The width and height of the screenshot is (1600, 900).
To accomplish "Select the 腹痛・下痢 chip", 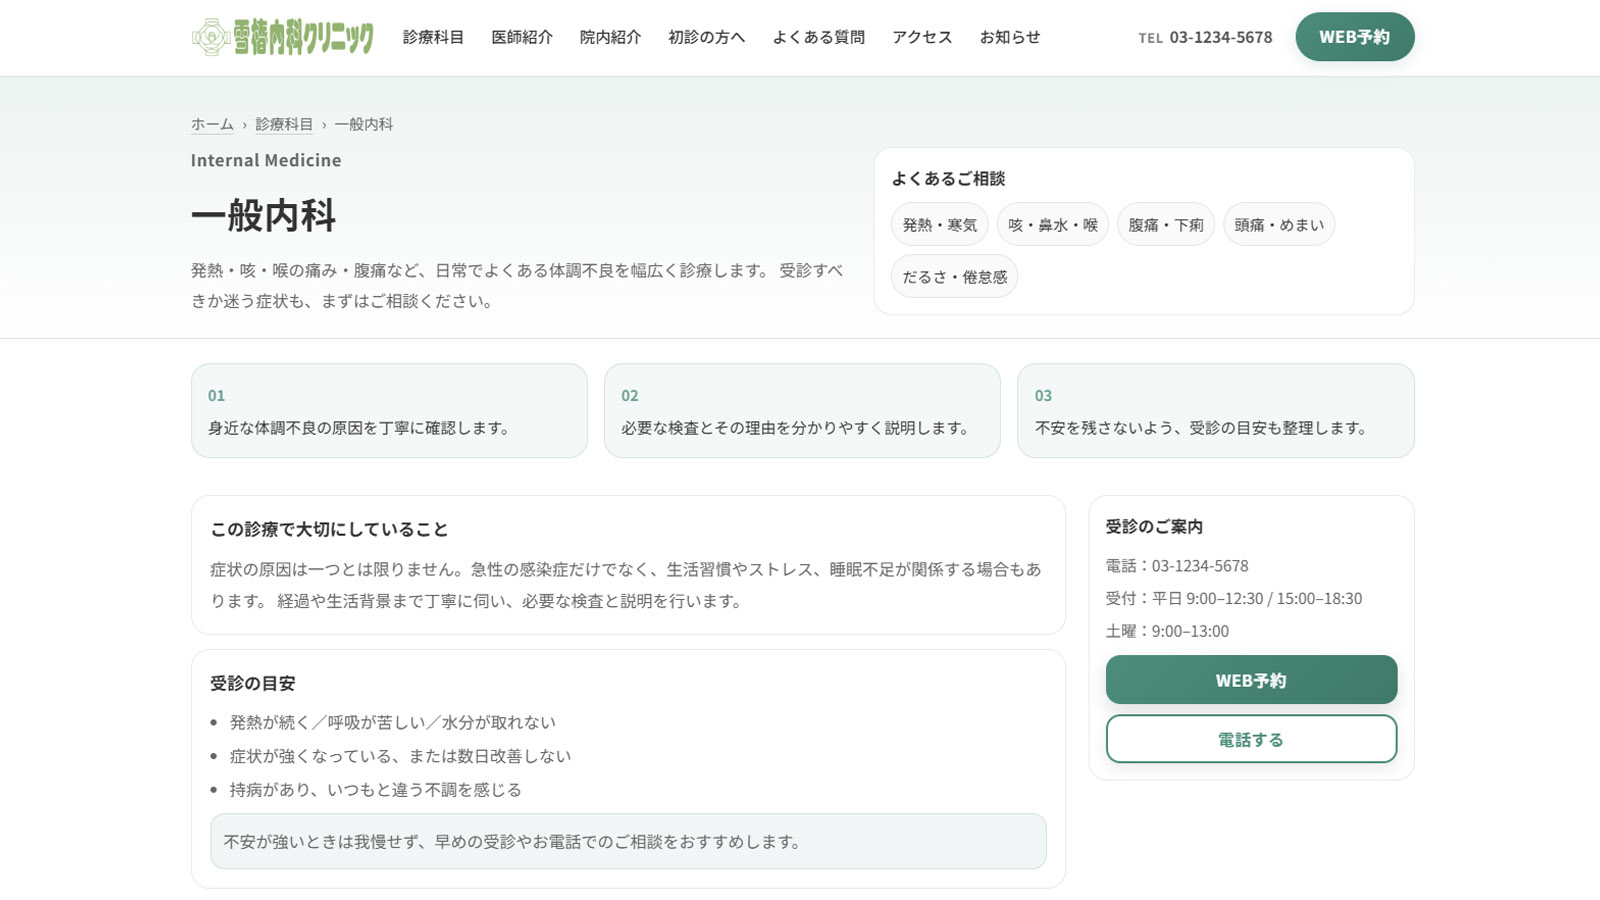I will [x=1165, y=225].
